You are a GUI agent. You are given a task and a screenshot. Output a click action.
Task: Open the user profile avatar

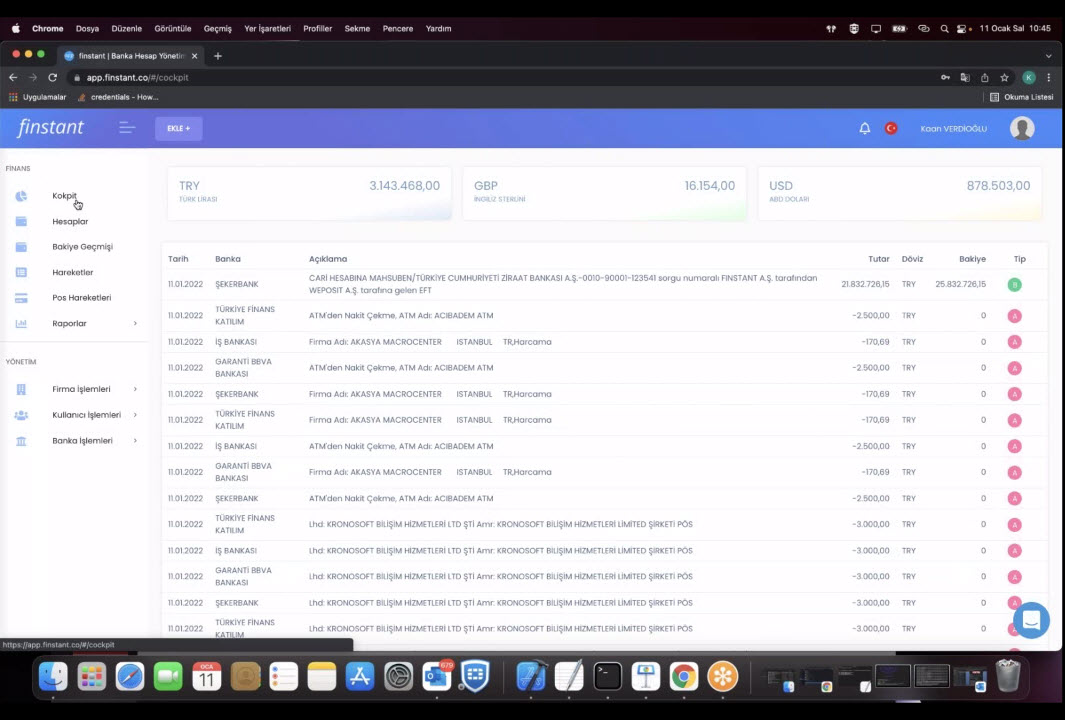1021,128
